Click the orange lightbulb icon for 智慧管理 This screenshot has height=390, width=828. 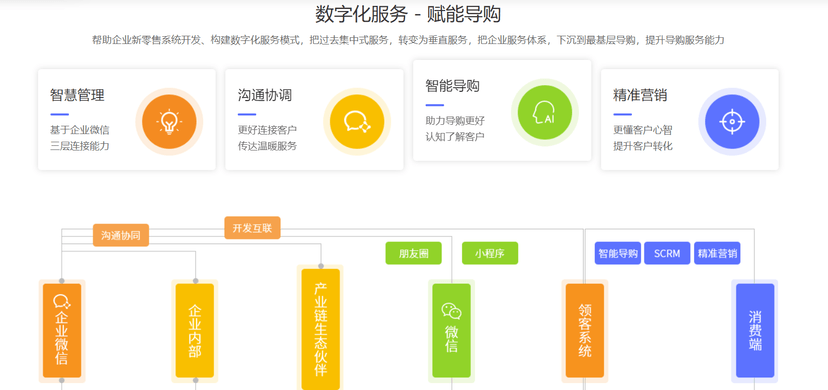tap(169, 122)
